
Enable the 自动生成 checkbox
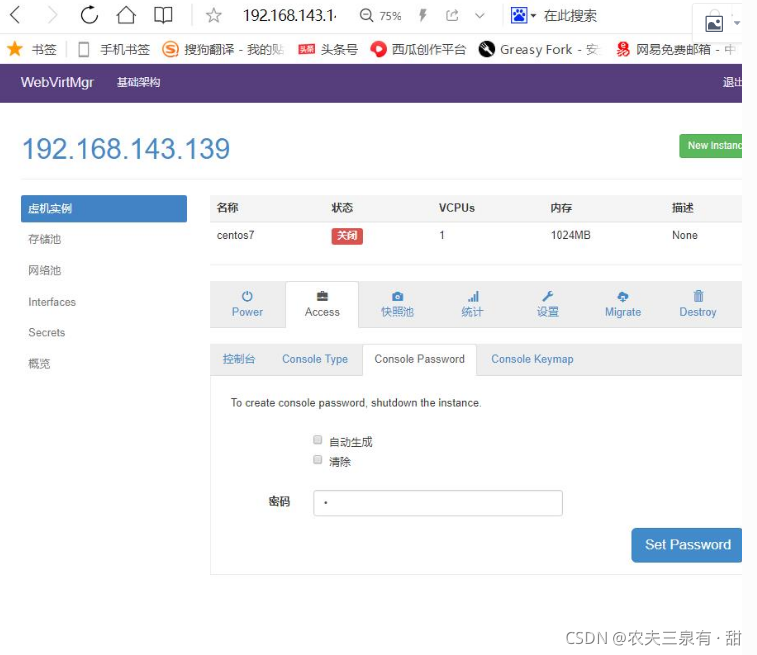coord(318,440)
